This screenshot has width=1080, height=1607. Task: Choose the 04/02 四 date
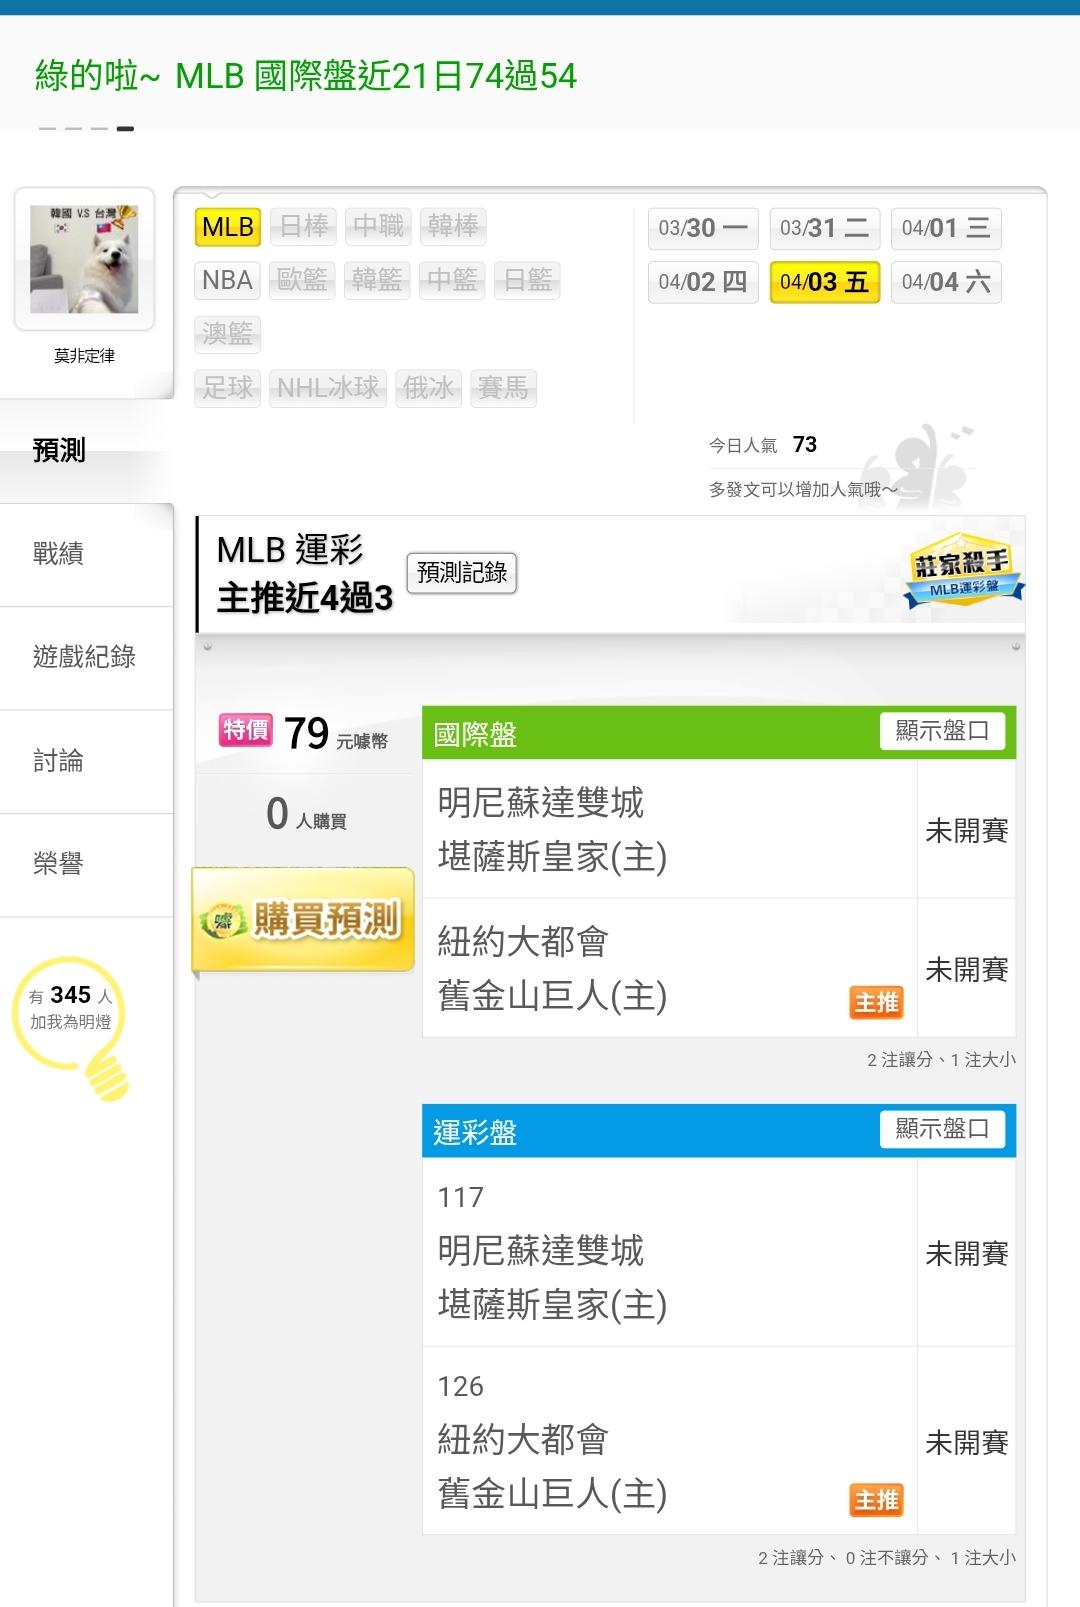pos(703,282)
